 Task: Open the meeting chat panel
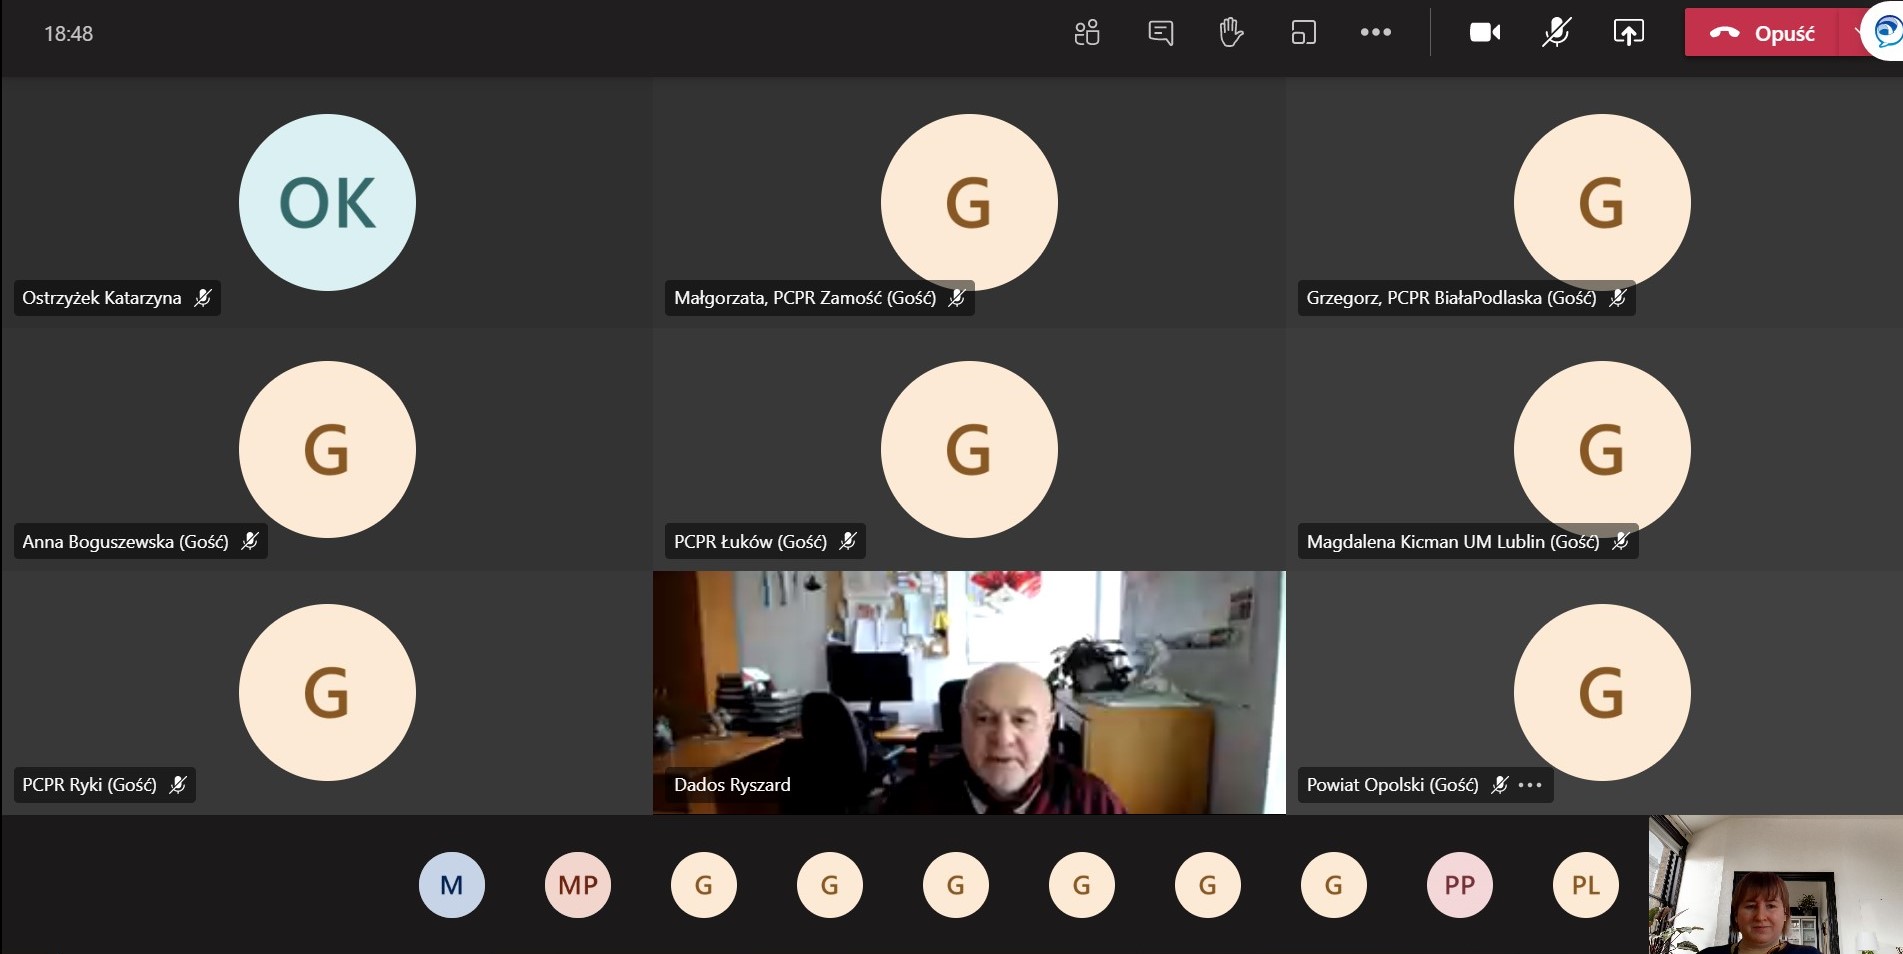(x=1160, y=33)
